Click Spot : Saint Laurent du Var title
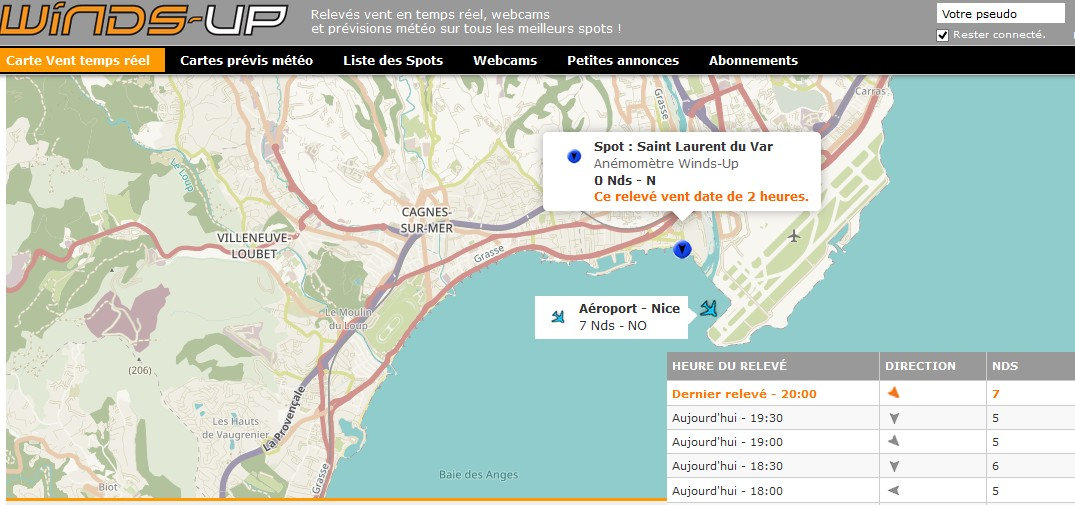 (683, 147)
